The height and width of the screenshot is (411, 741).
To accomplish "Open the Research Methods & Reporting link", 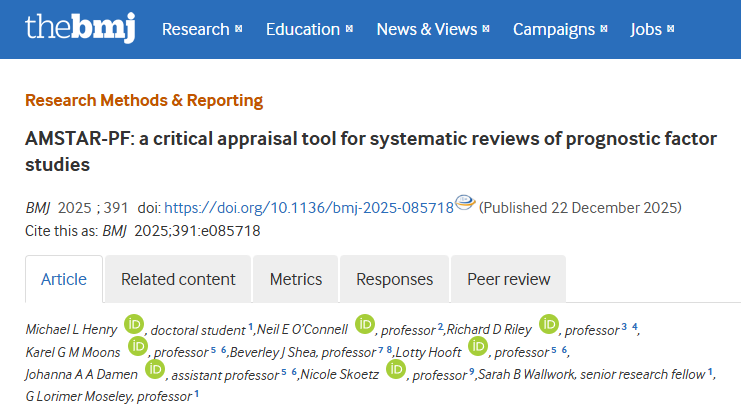I will (144, 100).
